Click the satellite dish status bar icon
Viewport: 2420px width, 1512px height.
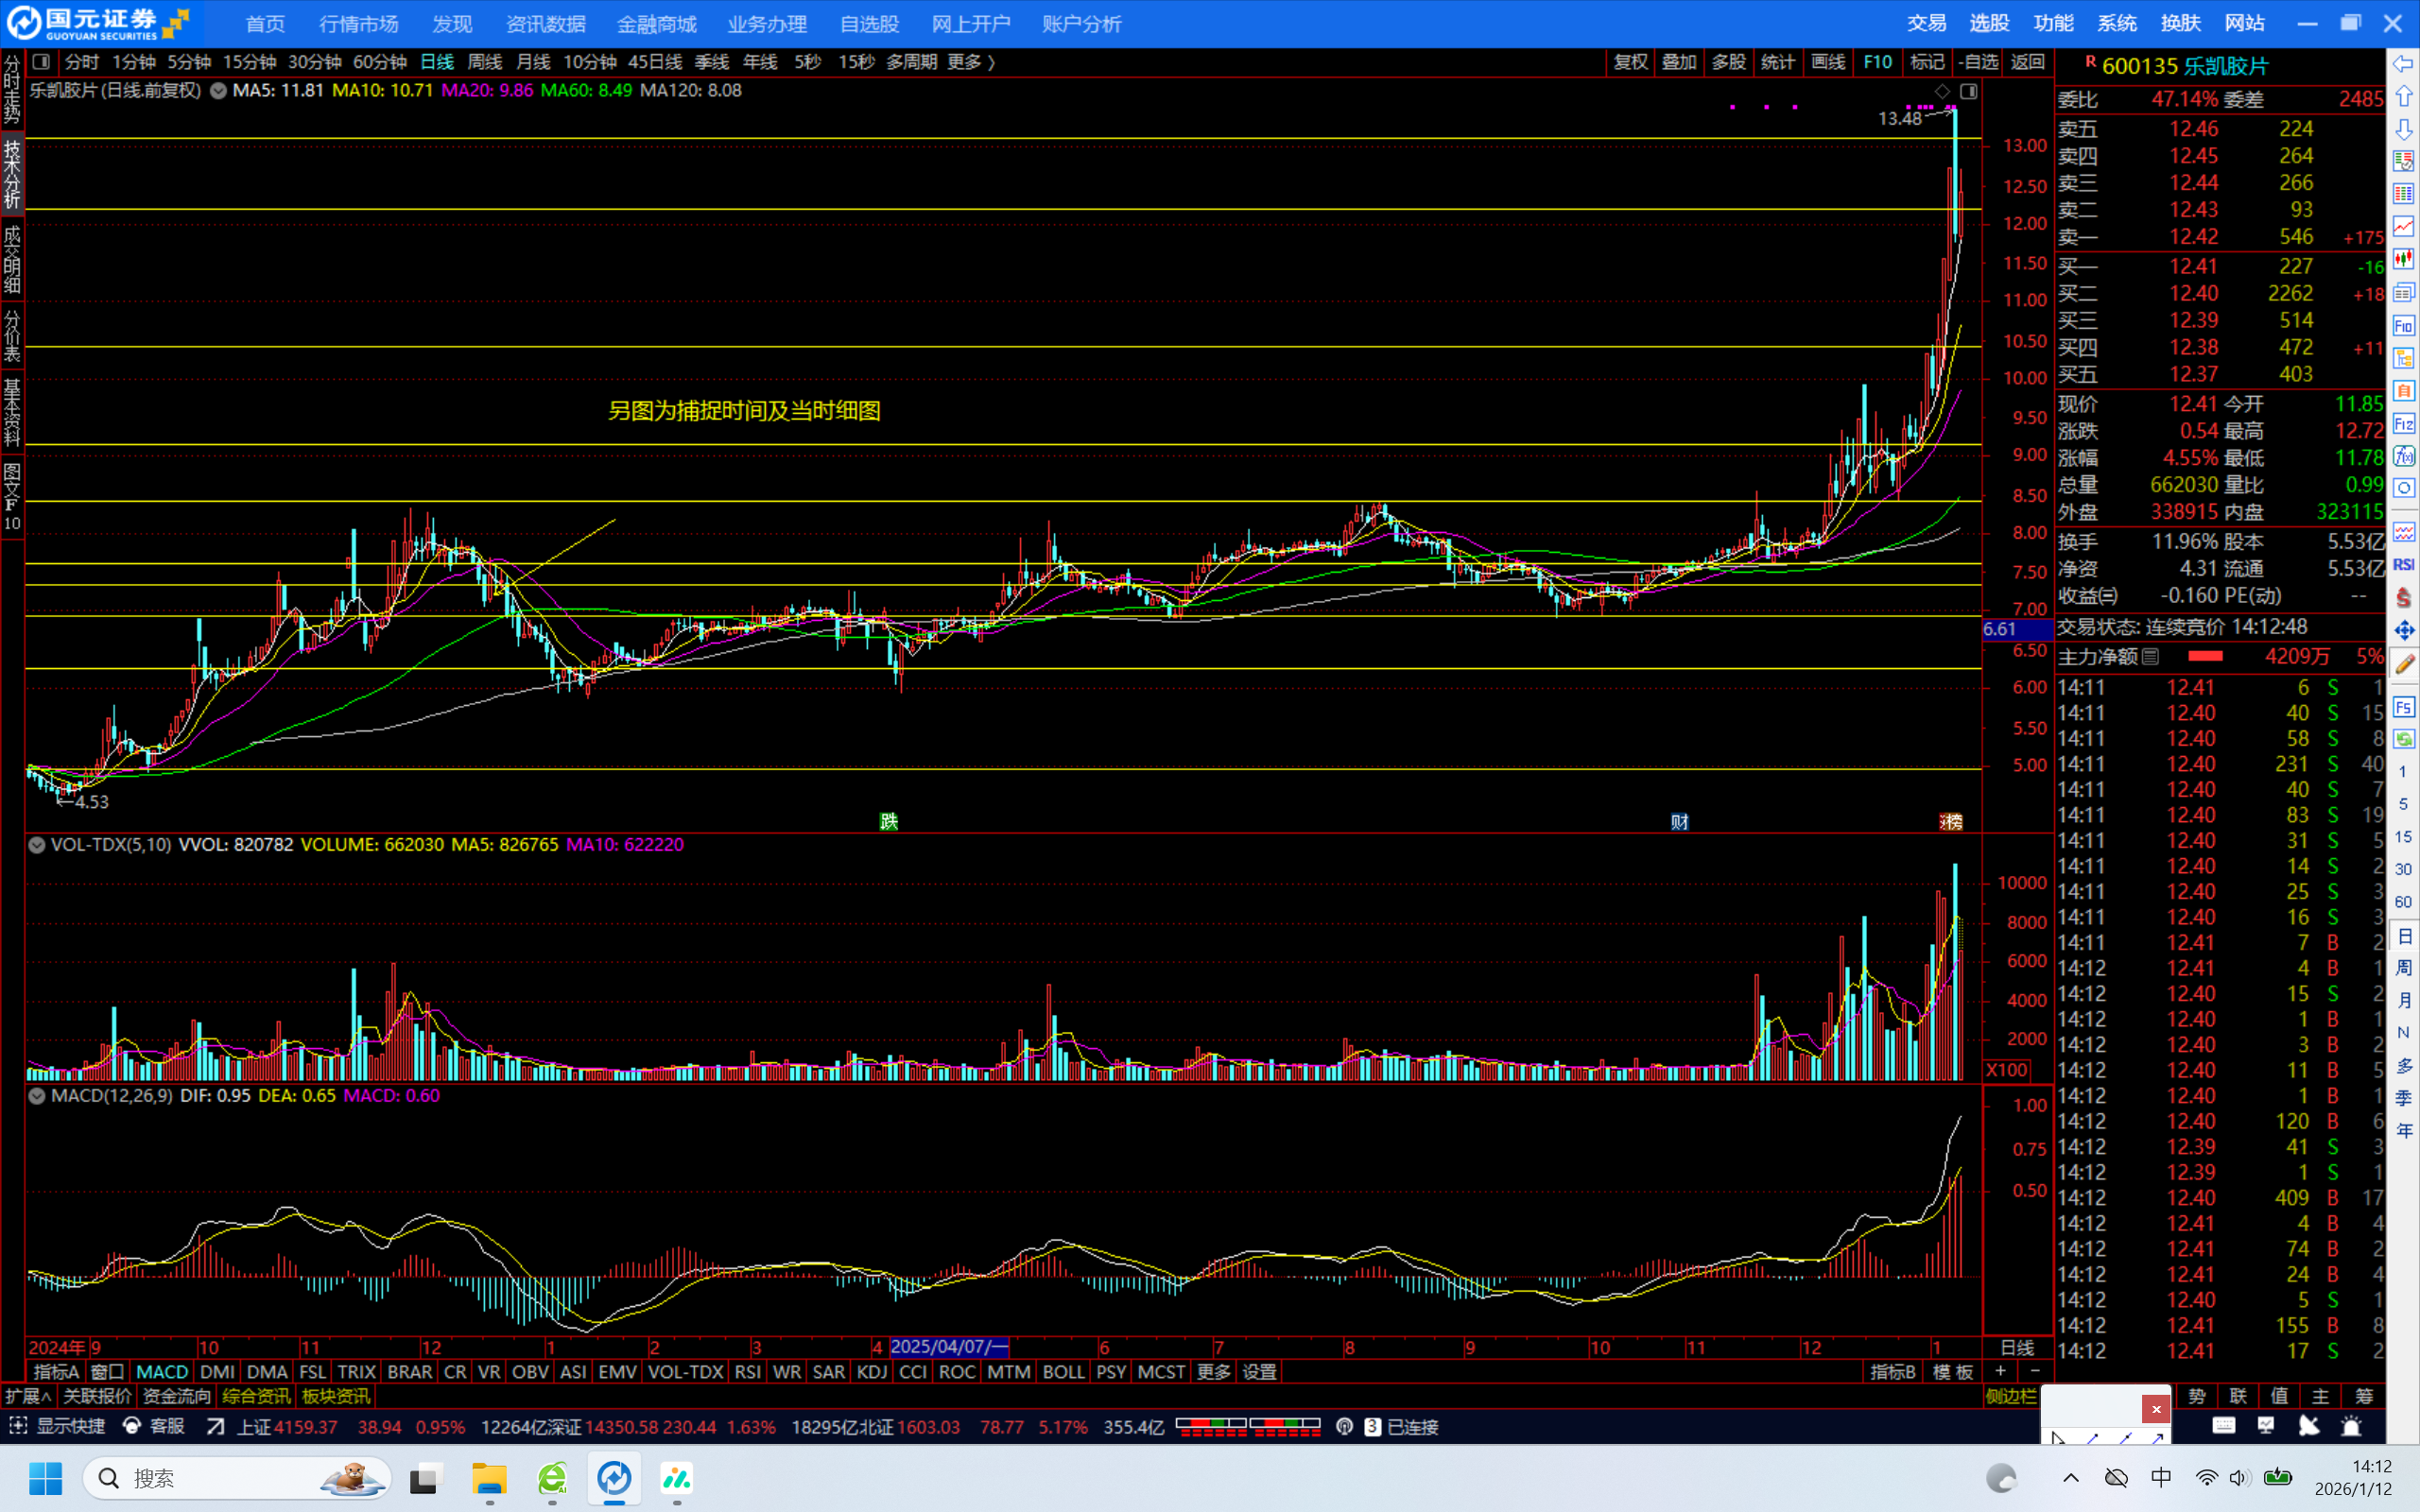2309,1427
